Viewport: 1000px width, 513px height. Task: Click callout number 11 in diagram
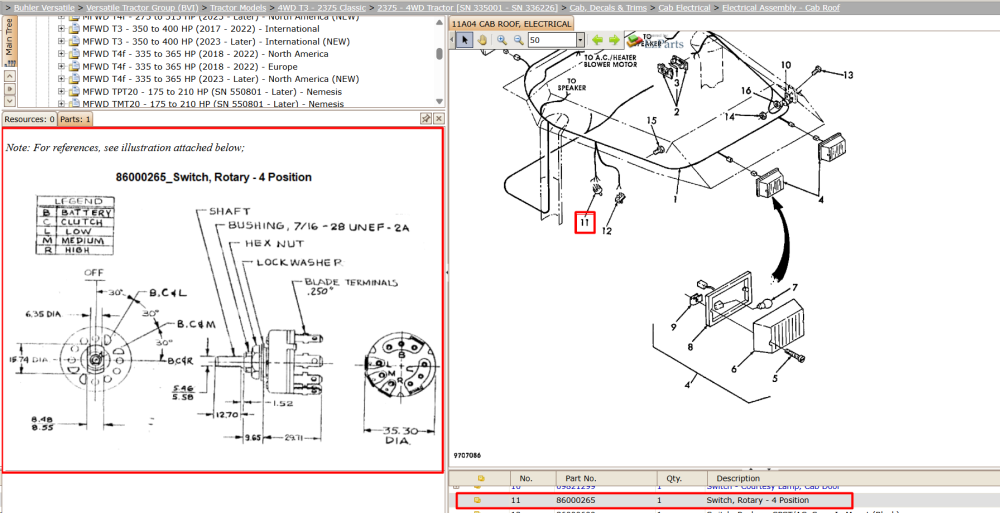tap(585, 222)
